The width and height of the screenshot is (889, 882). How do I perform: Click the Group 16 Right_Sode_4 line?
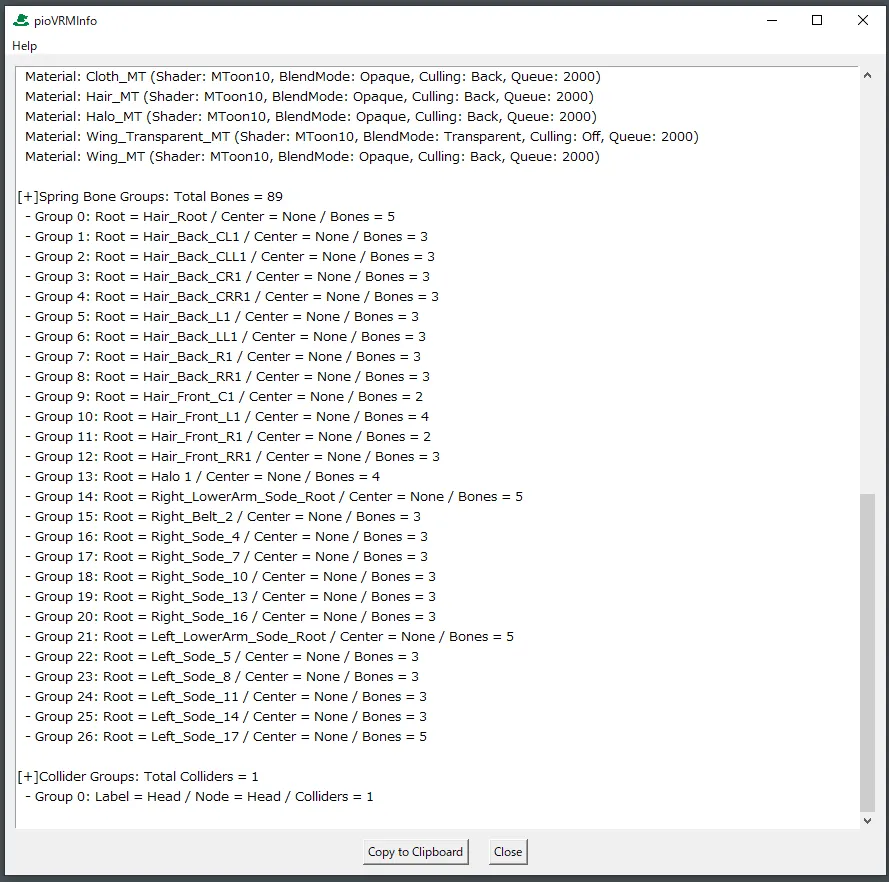click(226, 537)
